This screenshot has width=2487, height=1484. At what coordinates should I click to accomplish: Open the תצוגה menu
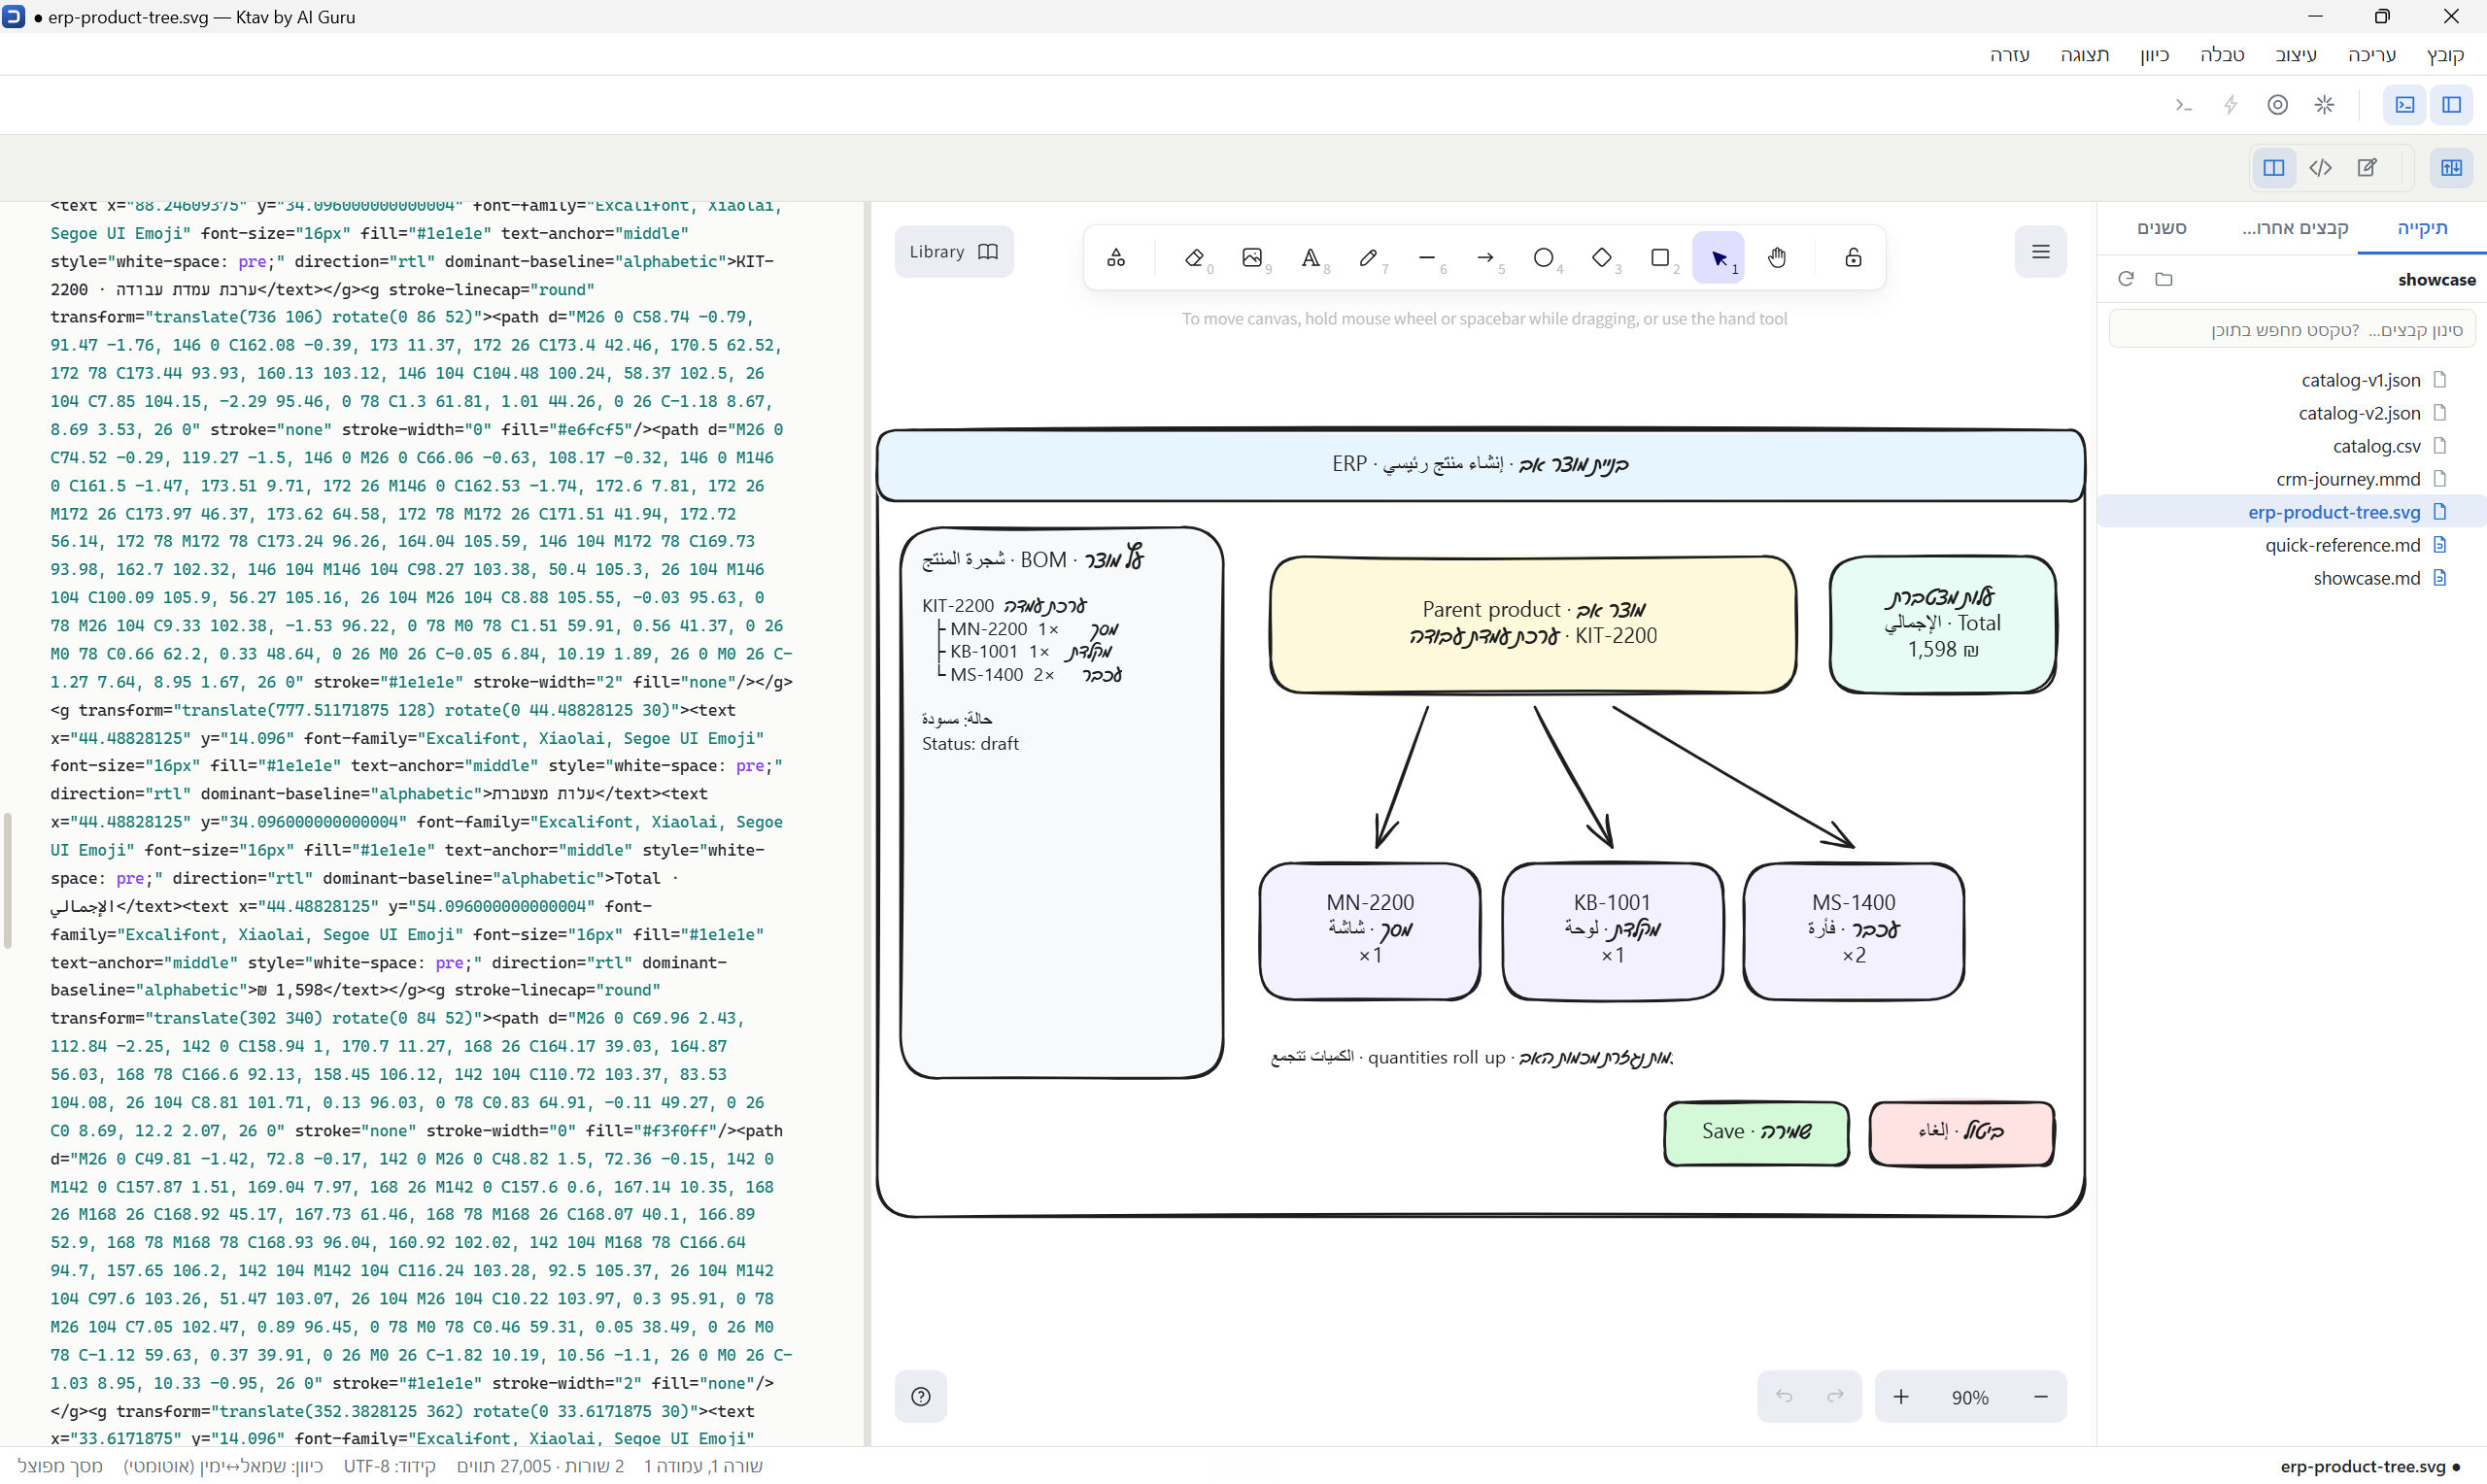click(2085, 55)
